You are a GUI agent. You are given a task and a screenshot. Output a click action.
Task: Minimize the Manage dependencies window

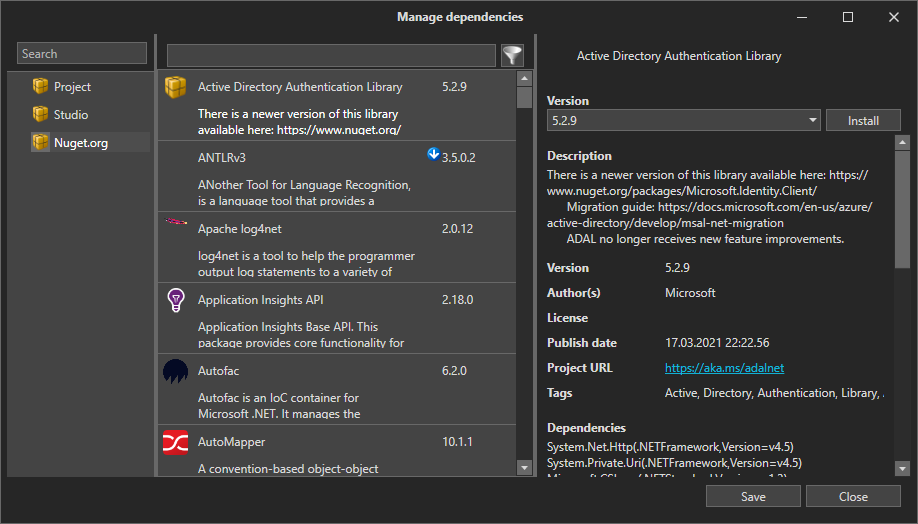click(802, 17)
